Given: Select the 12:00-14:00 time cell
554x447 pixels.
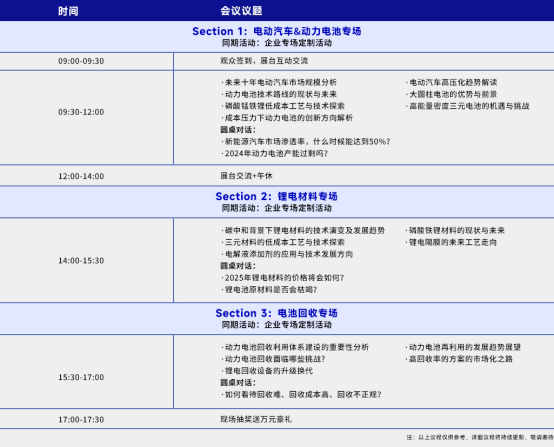Looking at the screenshot, I should (81, 176).
